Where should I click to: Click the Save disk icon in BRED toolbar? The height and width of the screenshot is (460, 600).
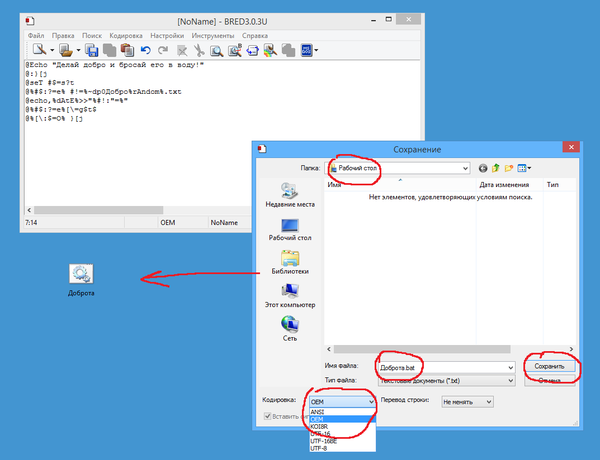[91, 49]
